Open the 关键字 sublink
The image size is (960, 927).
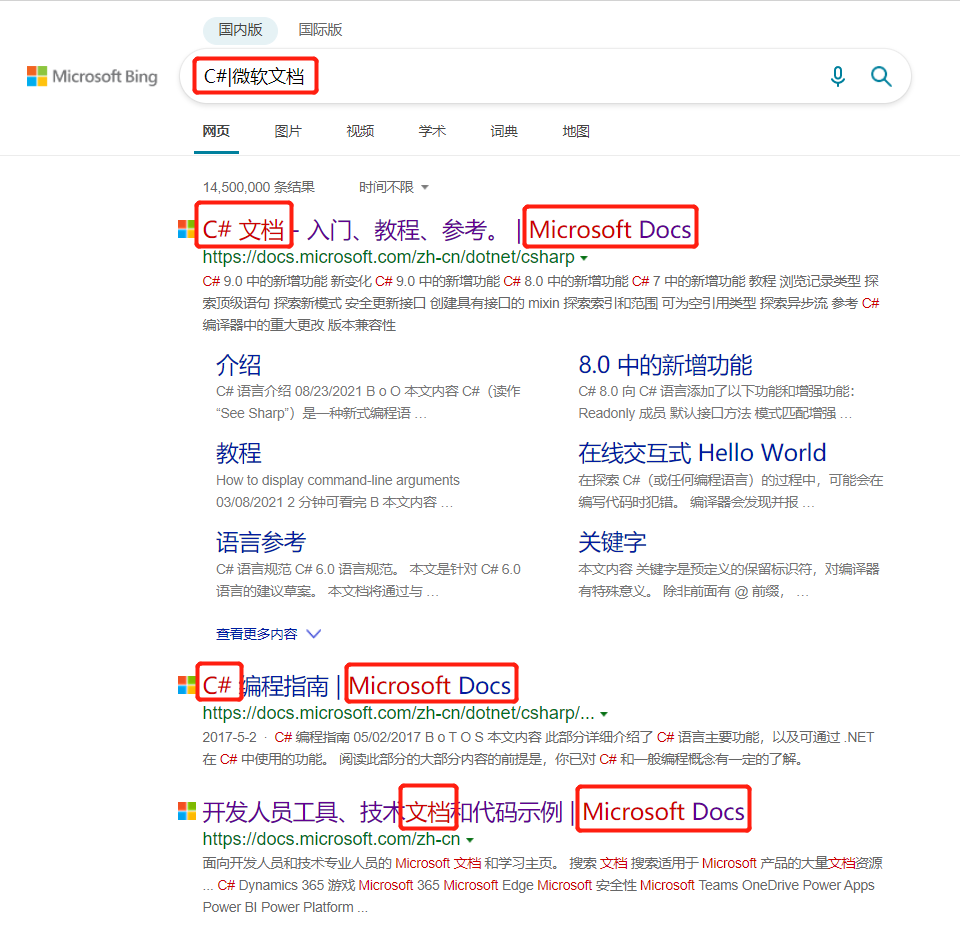point(612,542)
